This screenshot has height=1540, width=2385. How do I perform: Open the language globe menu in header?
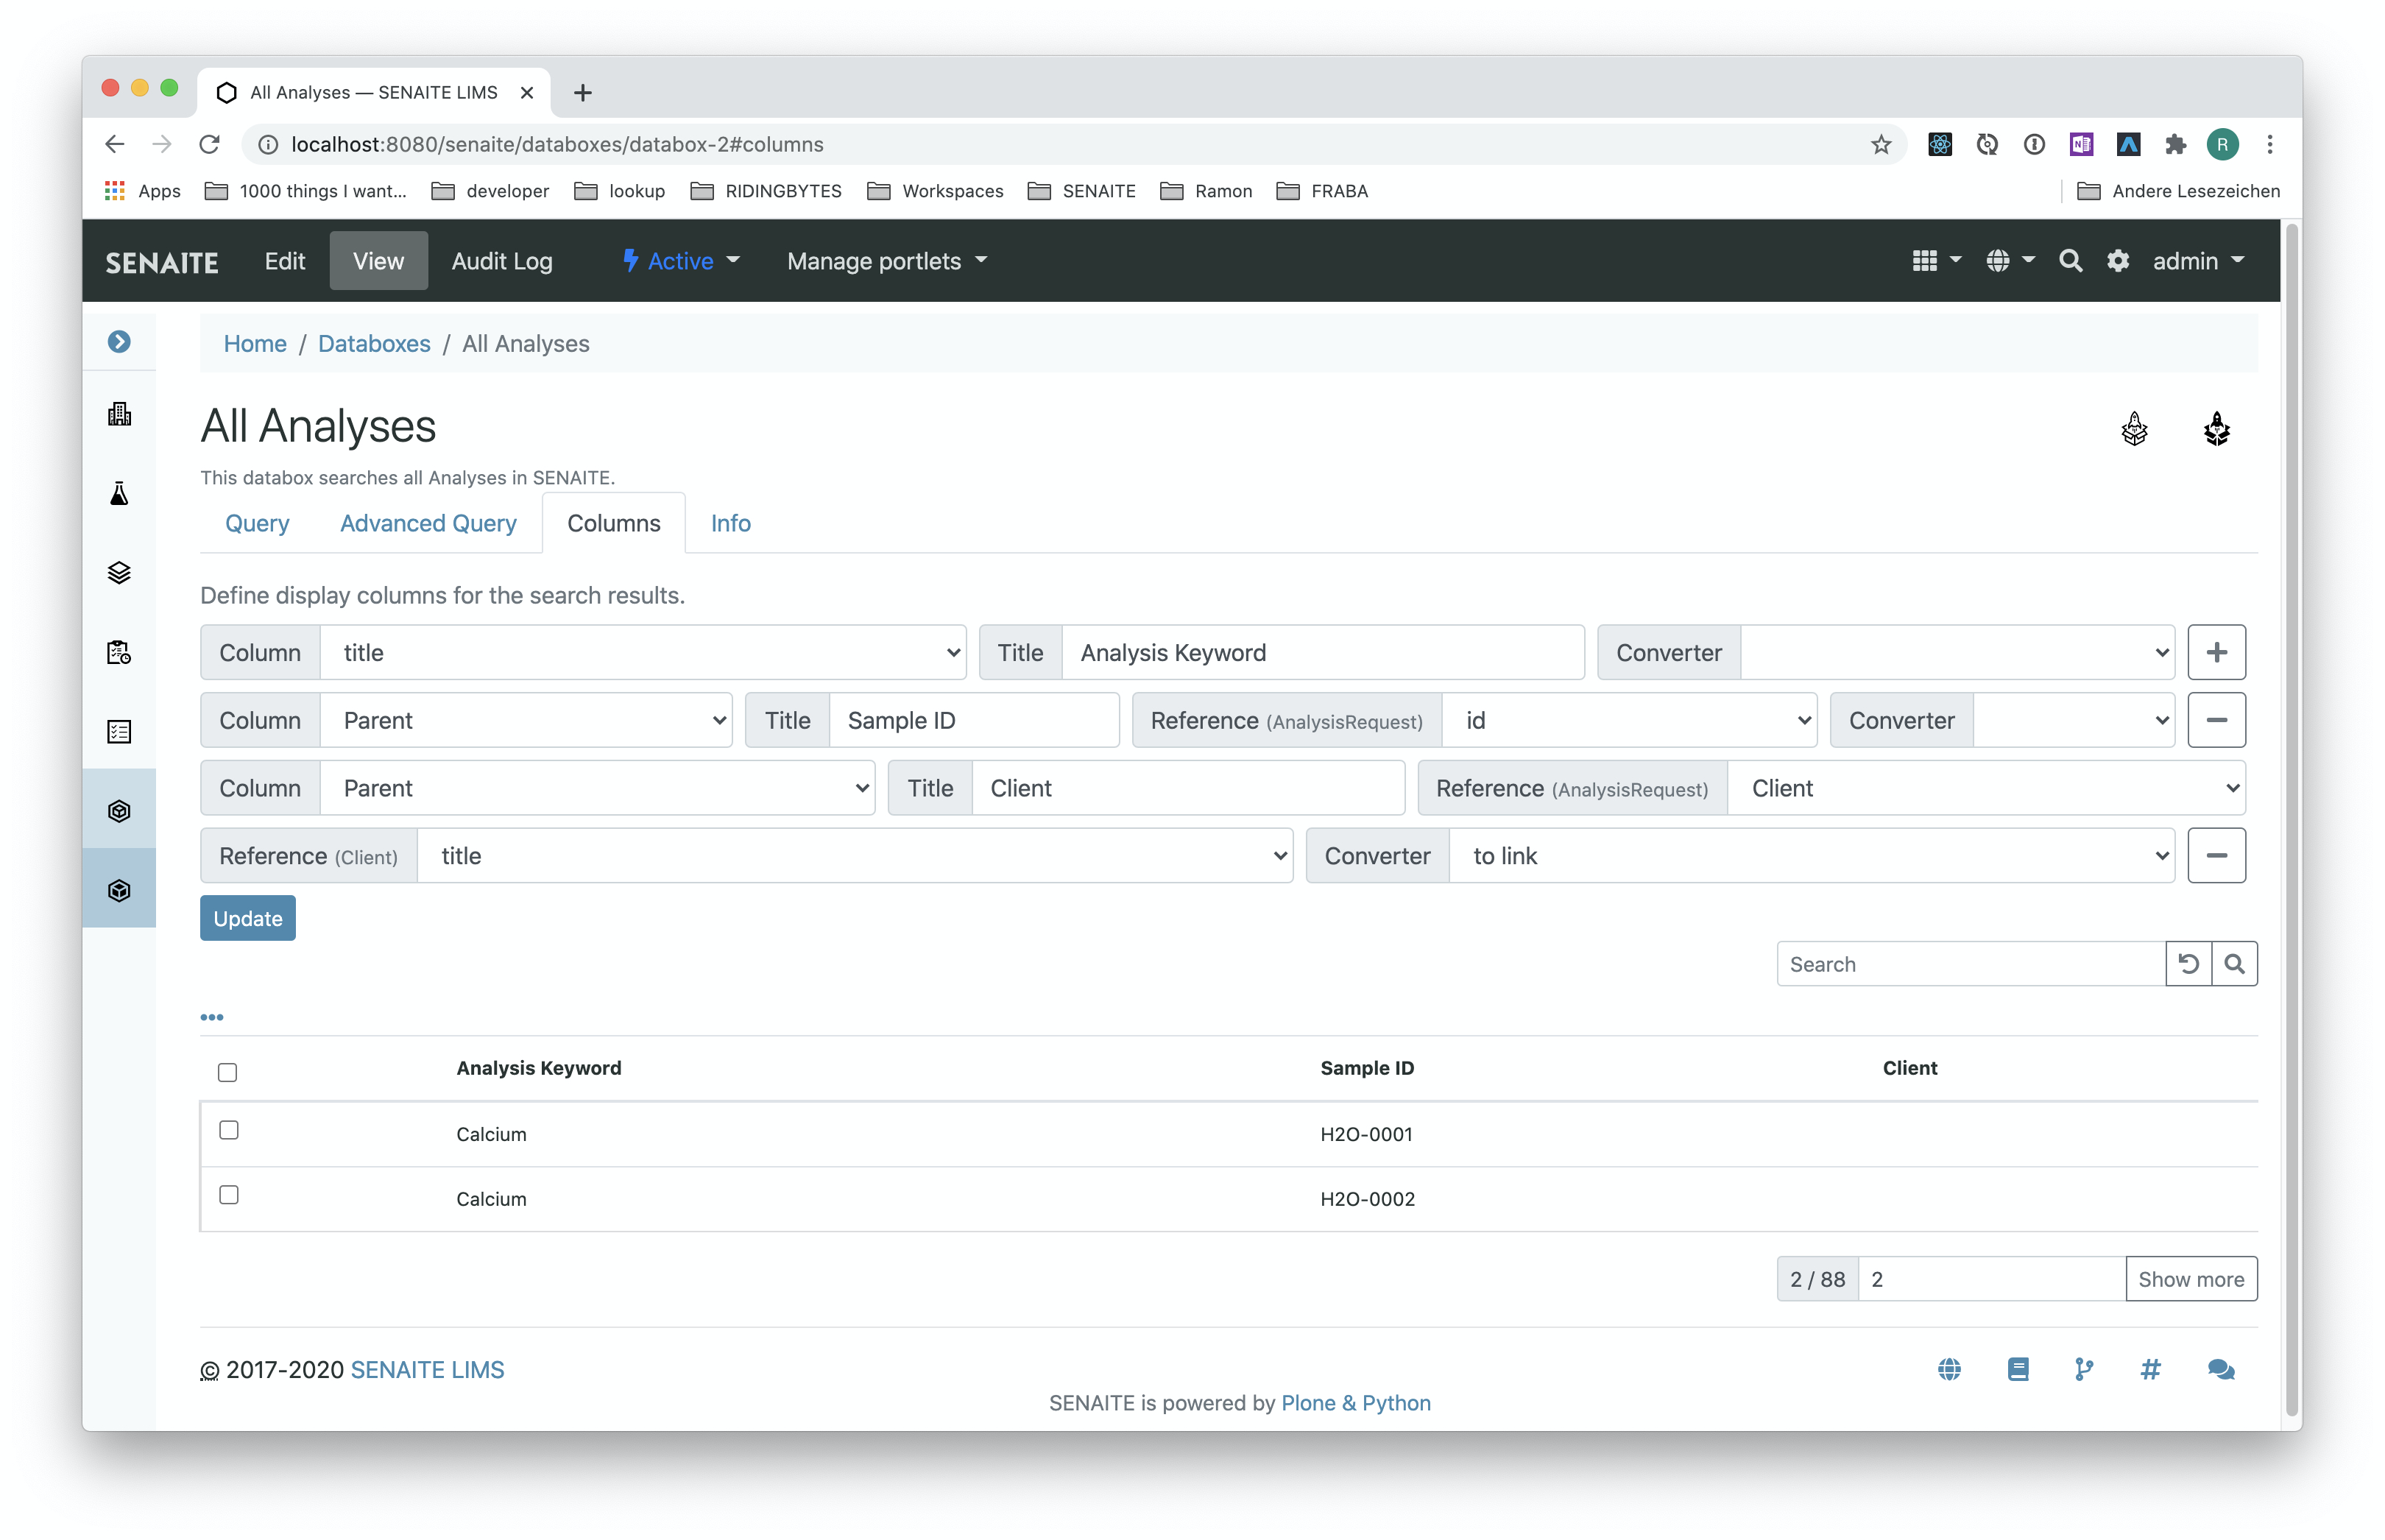[x=2010, y=261]
